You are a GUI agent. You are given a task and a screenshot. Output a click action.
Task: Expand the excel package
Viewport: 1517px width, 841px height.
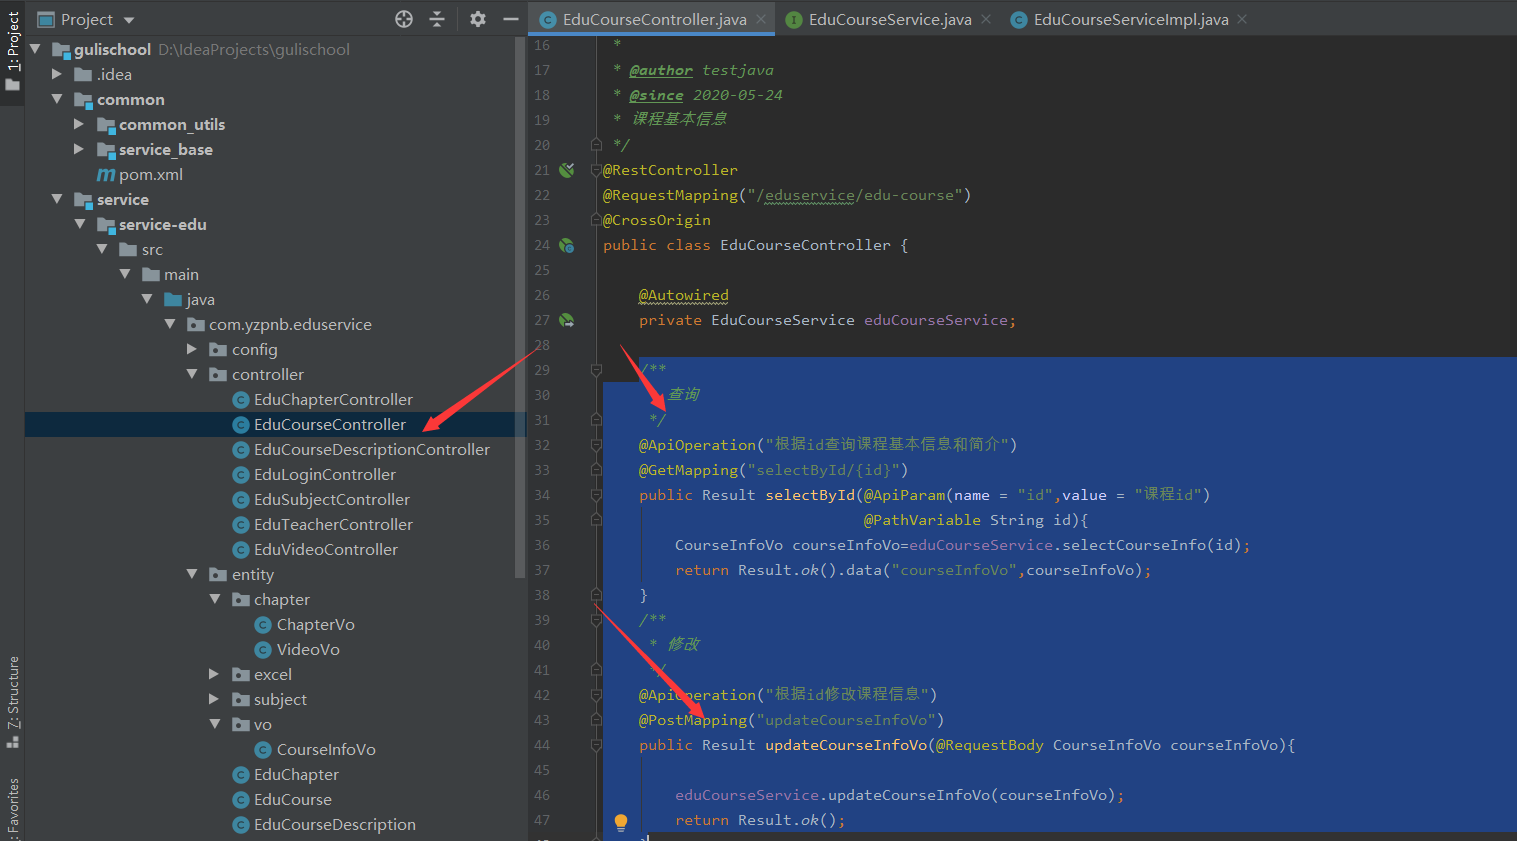(x=214, y=674)
